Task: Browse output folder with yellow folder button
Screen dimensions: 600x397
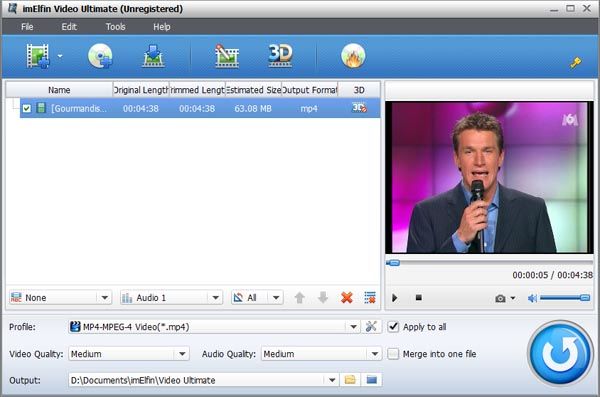Action: [x=350, y=380]
